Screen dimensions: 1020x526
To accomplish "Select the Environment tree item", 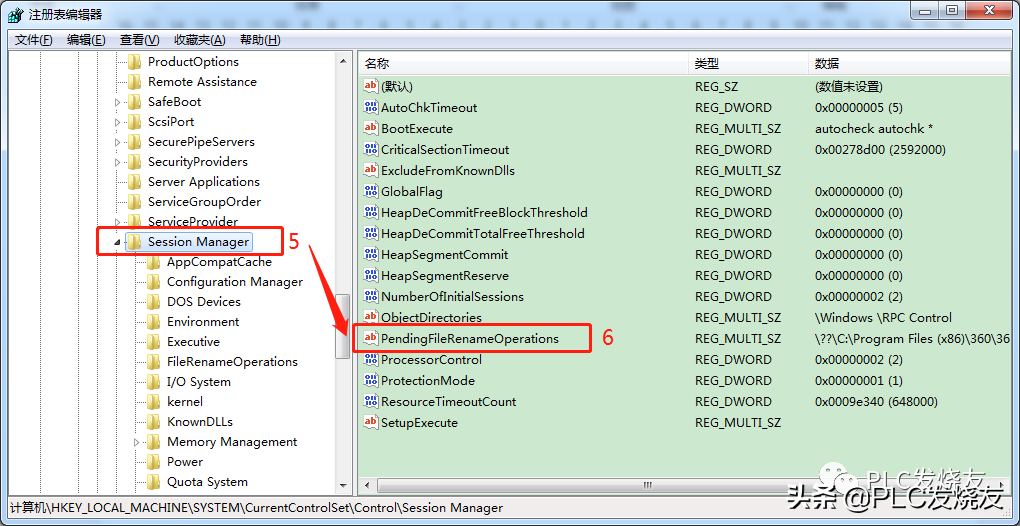I will [x=203, y=322].
